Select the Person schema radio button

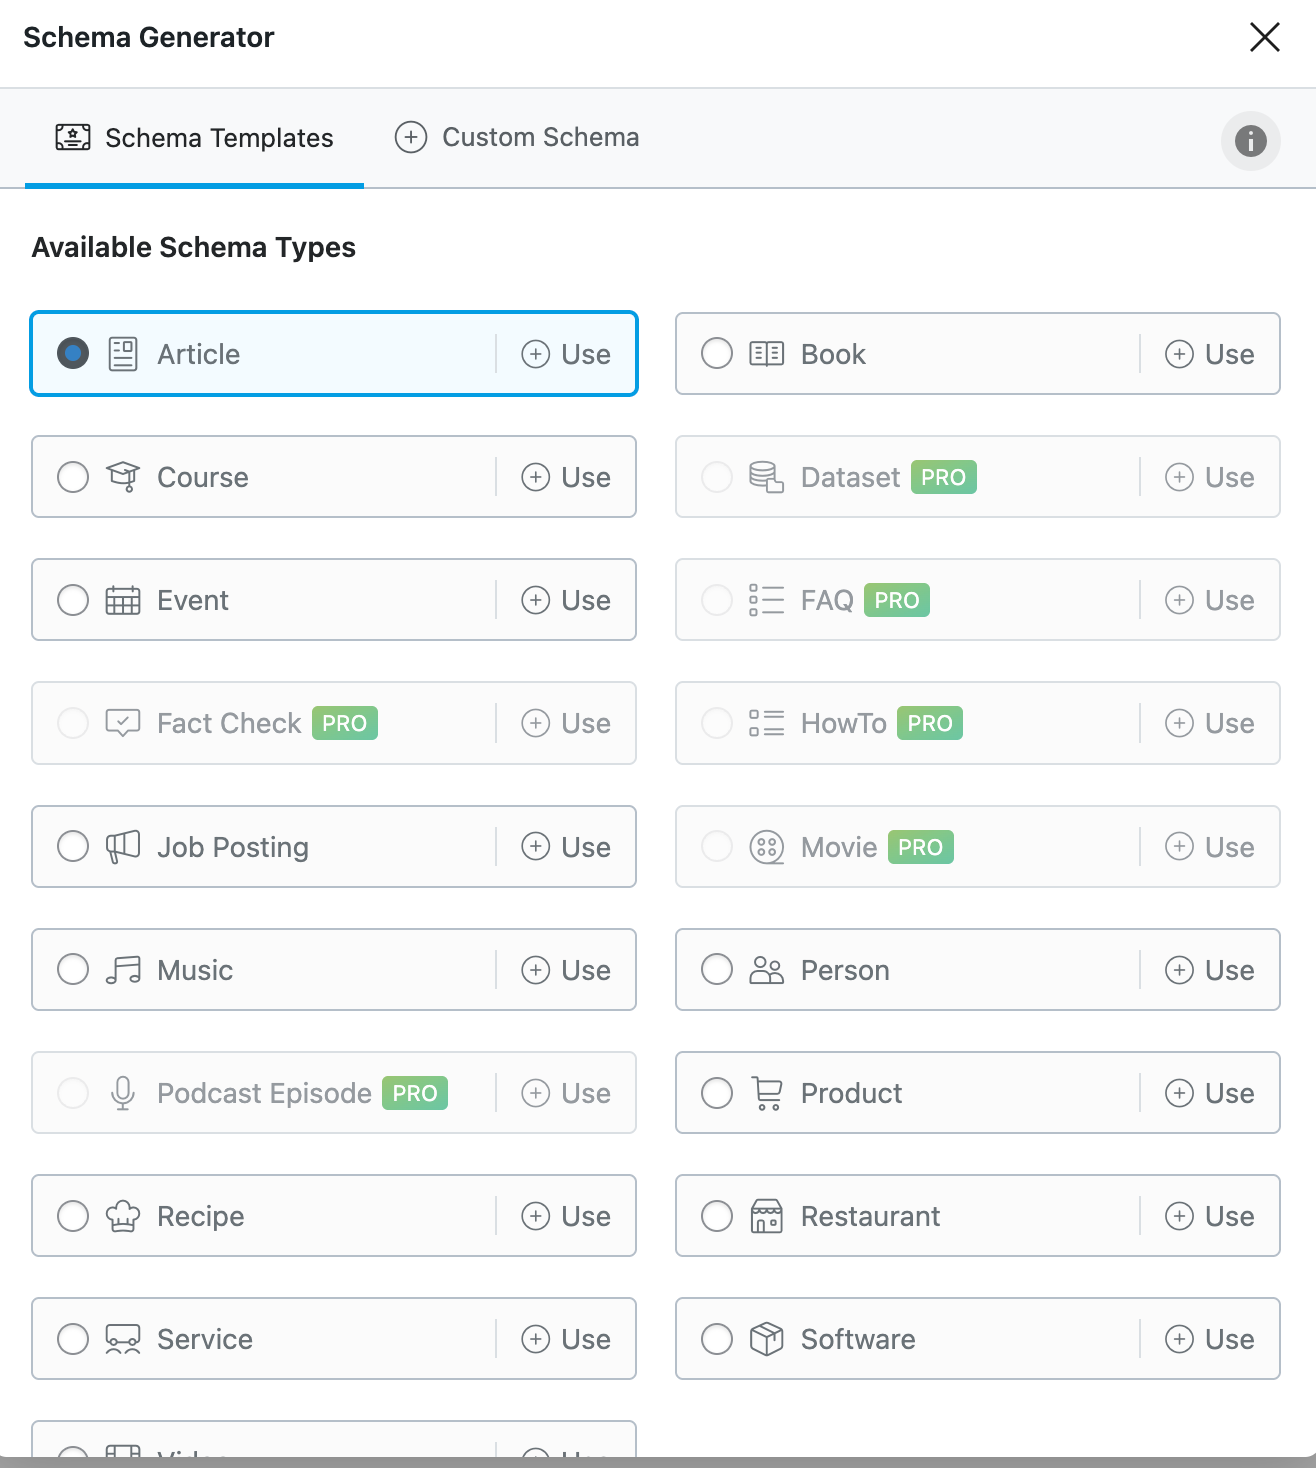(717, 970)
